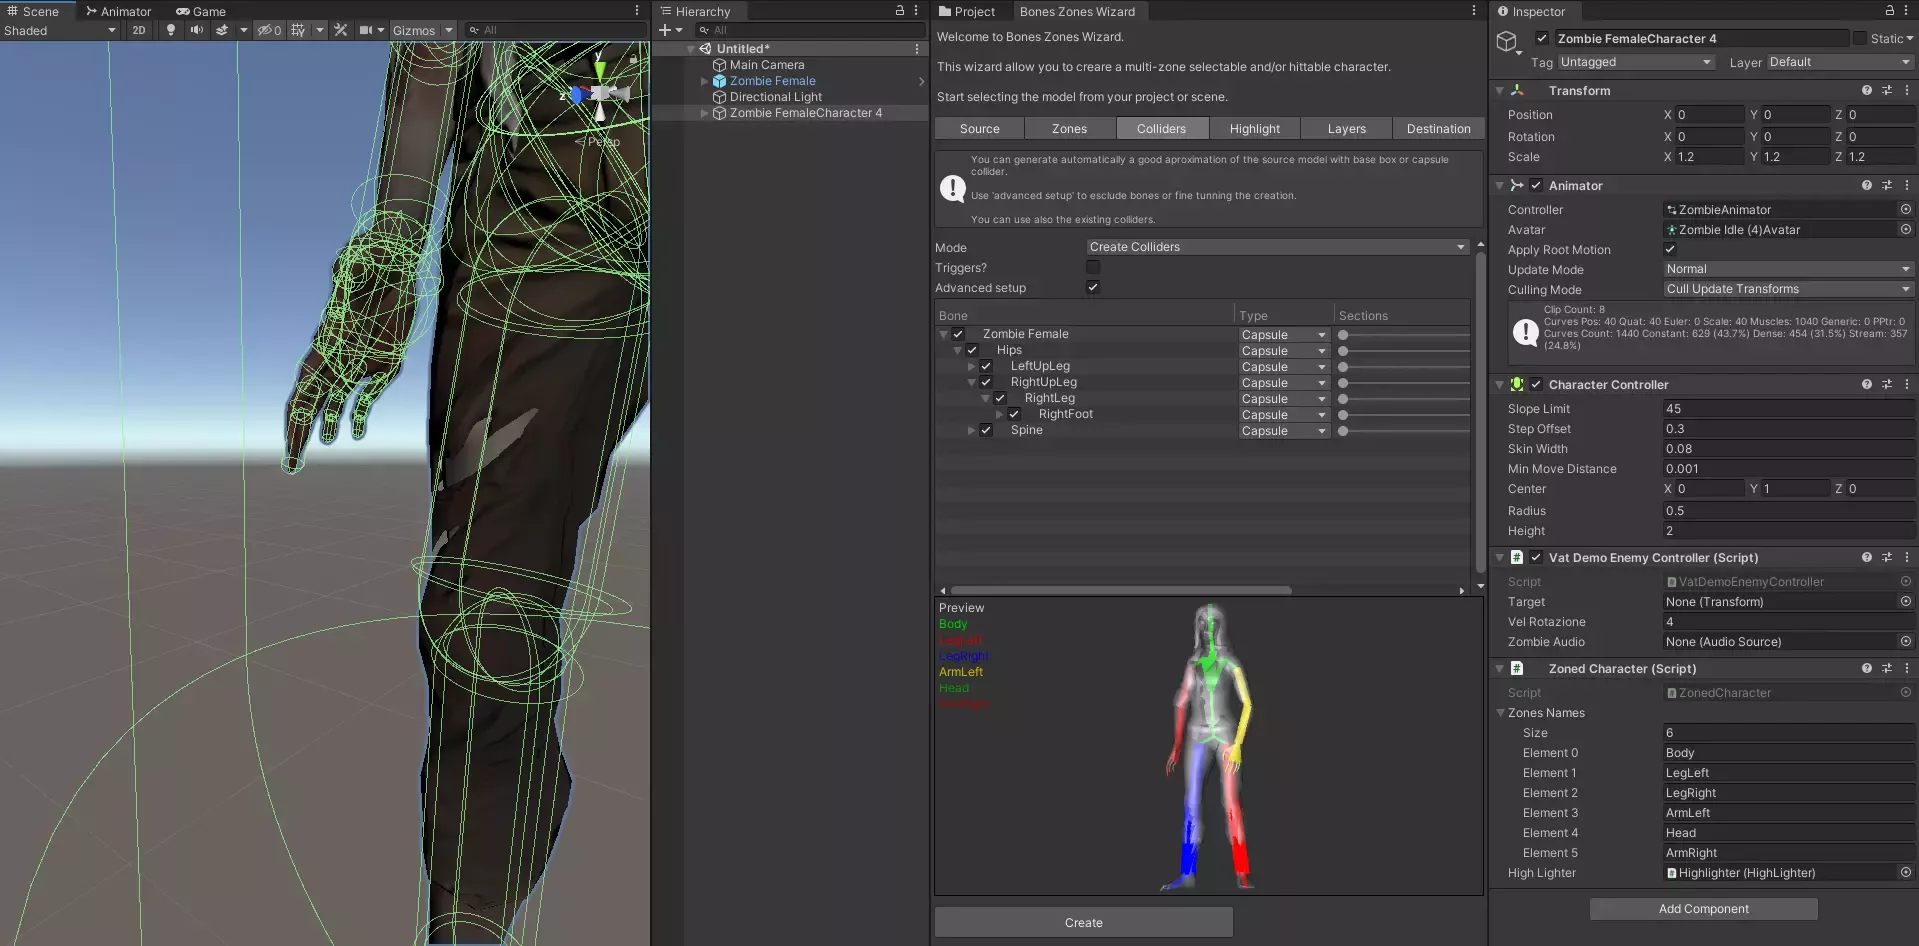Open the Tag dropdown set to Untagged
1919x946 pixels.
1635,62
